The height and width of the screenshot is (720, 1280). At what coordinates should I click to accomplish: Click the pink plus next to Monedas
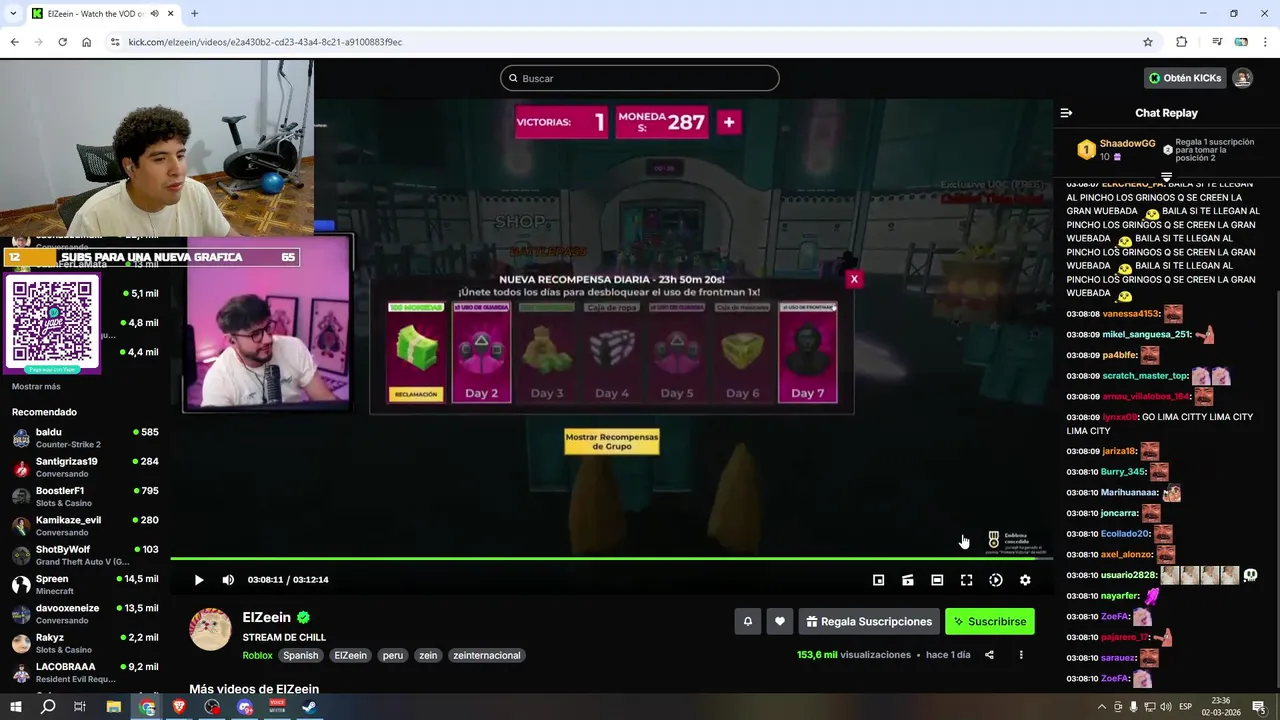[x=729, y=122]
